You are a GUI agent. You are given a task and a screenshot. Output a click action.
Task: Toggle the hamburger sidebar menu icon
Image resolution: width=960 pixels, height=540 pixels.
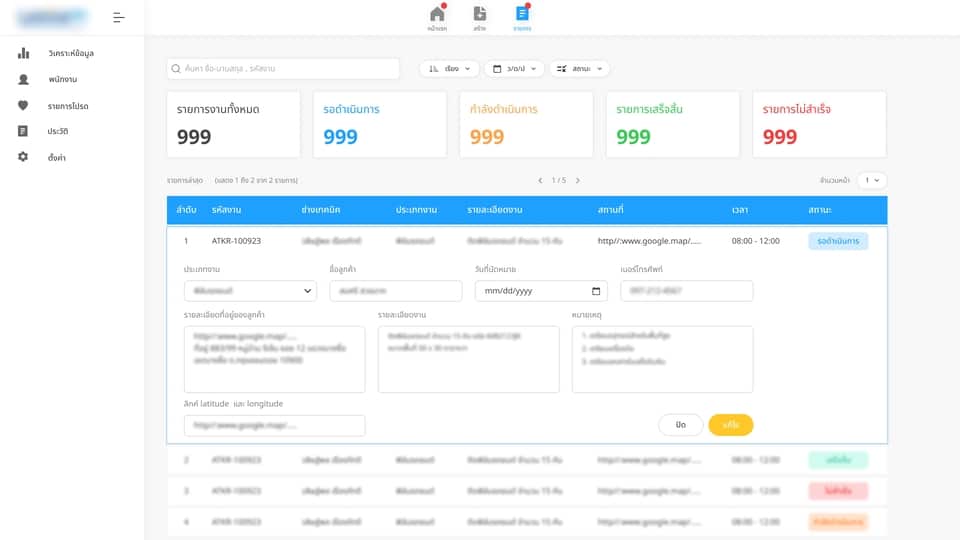(119, 18)
